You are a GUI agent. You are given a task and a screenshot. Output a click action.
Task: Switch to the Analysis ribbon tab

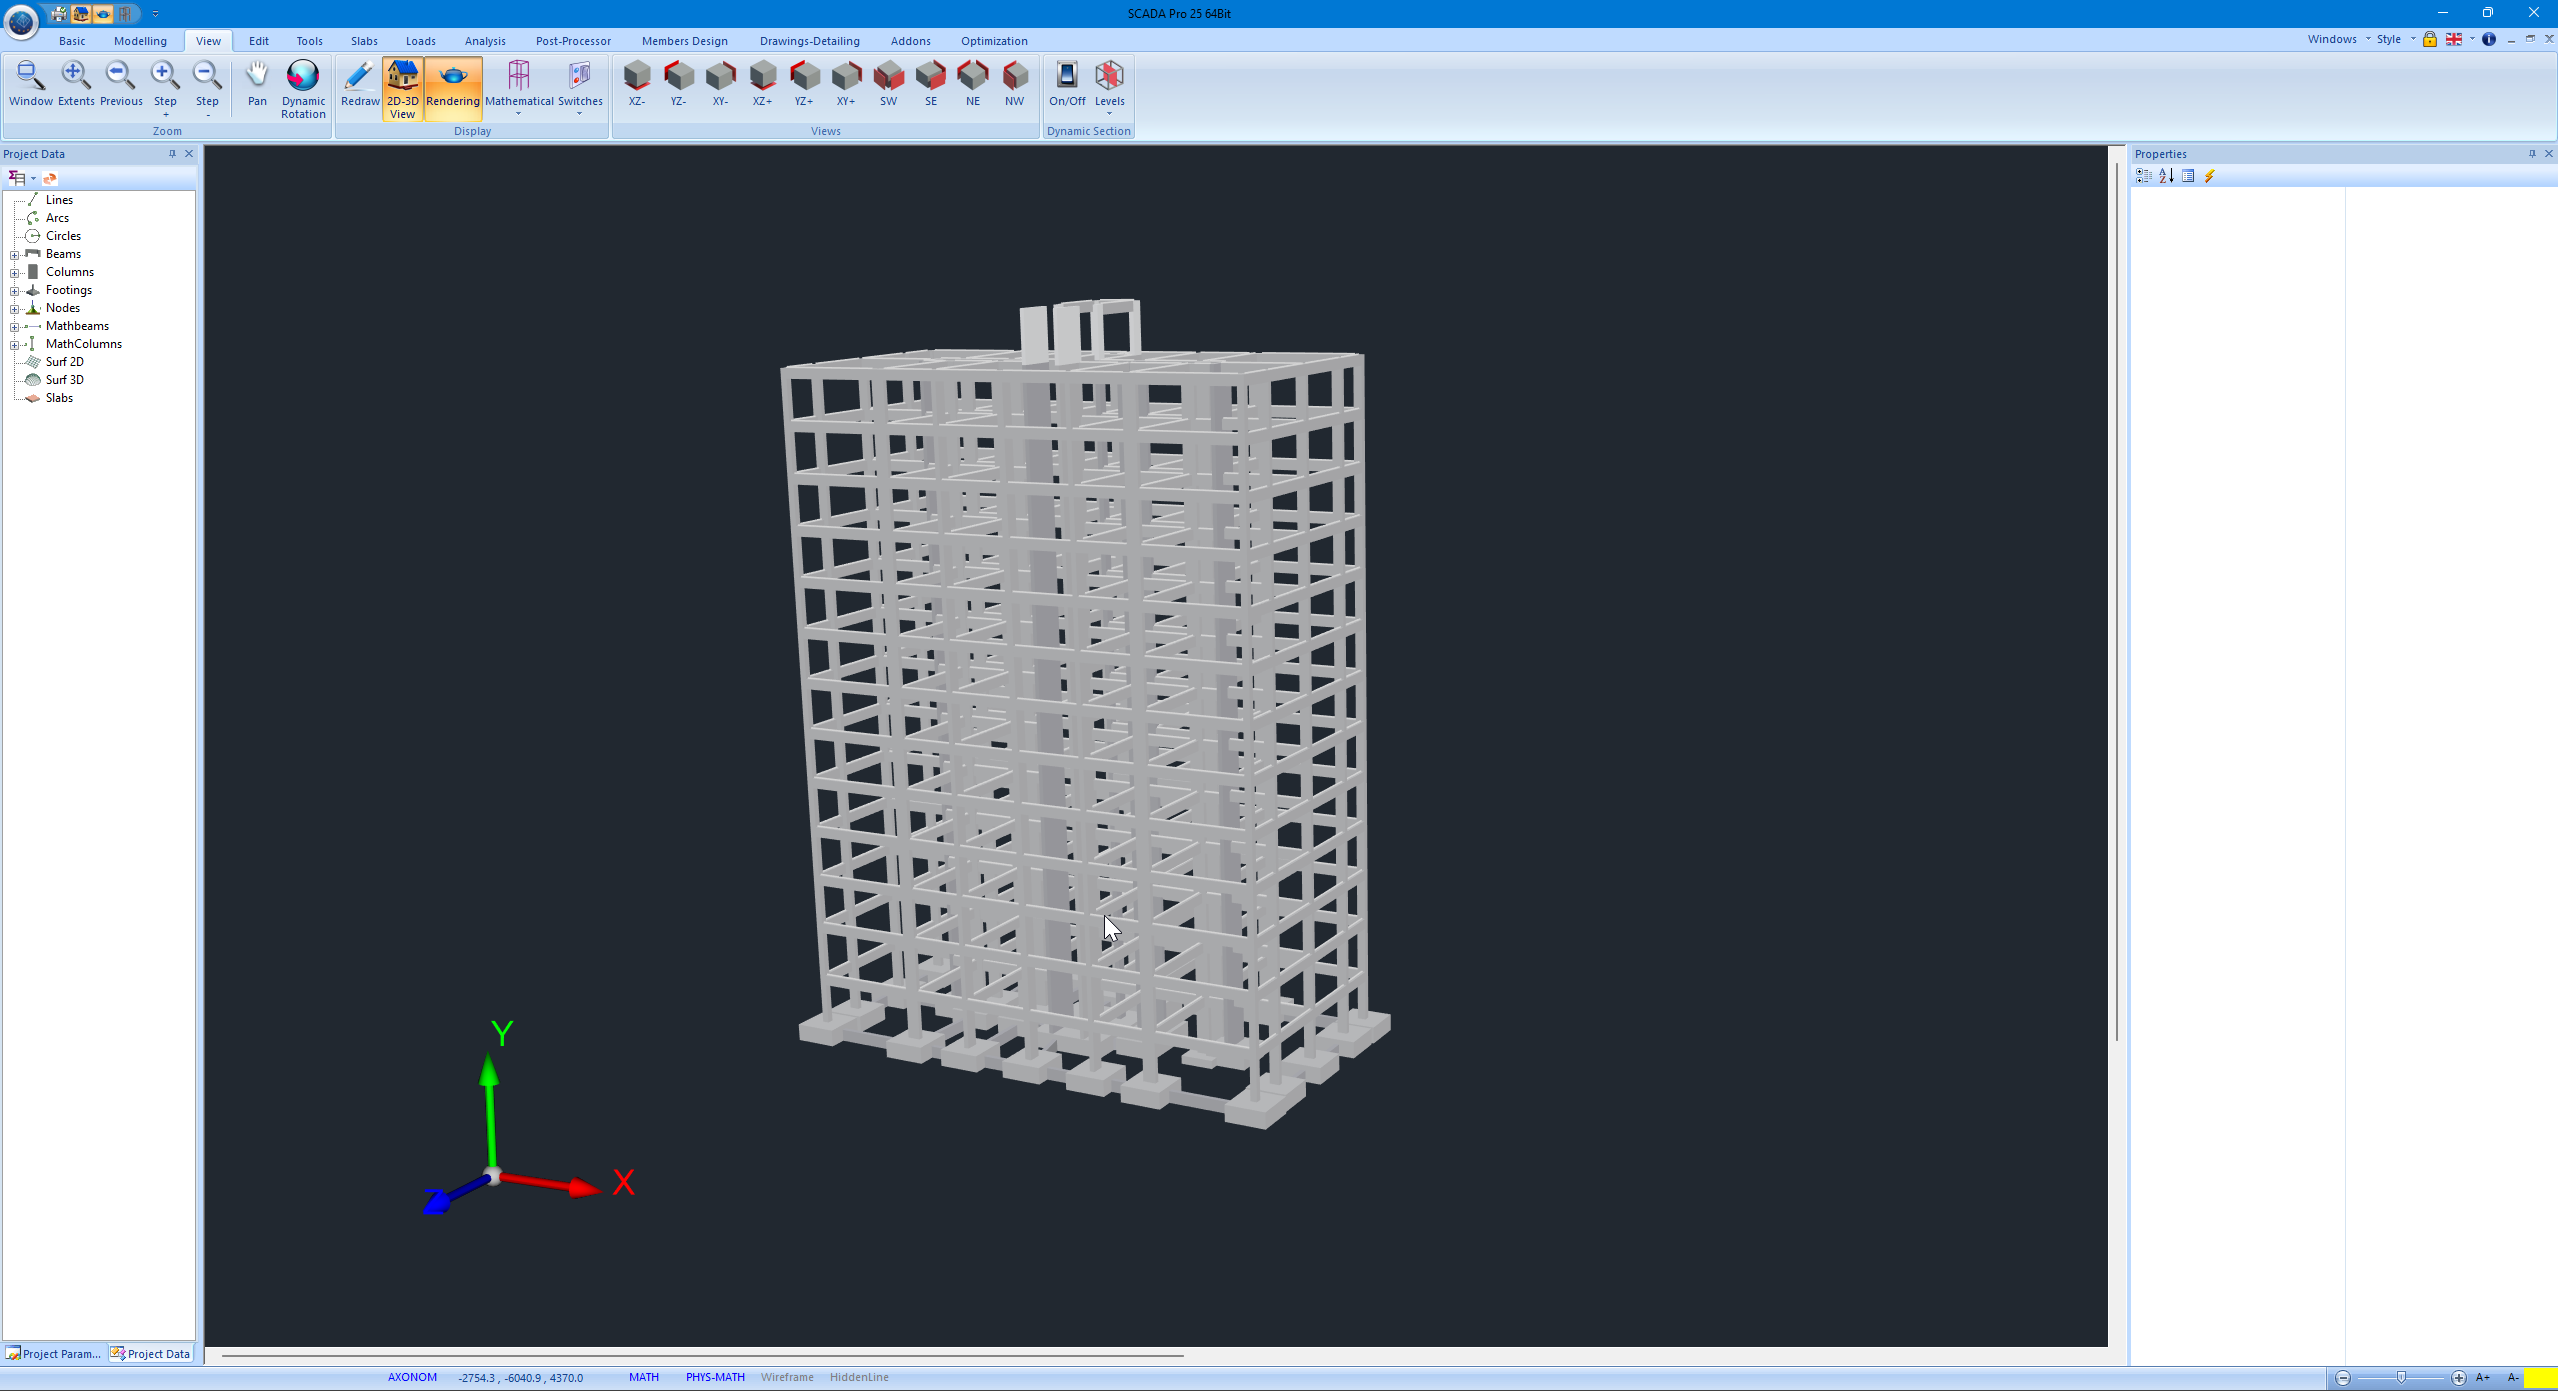tap(485, 40)
